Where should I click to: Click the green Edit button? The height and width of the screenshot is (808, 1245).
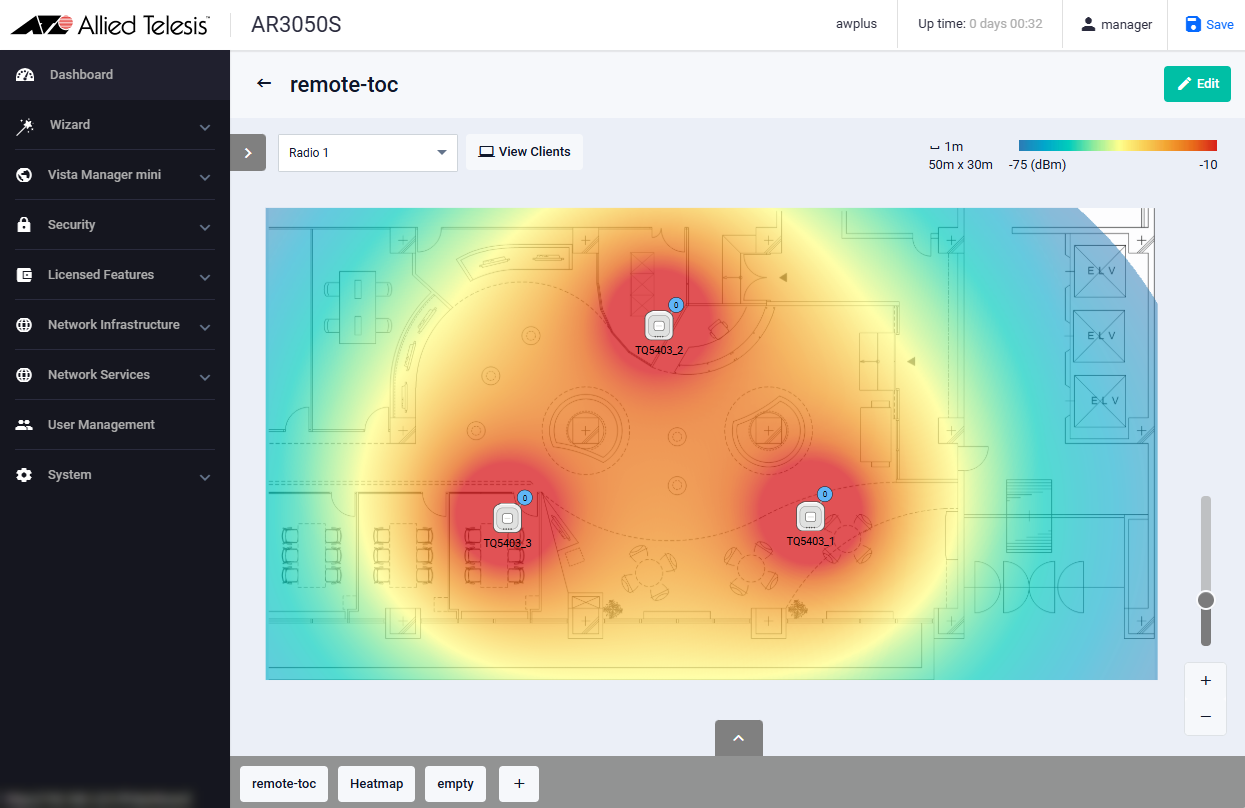1197,84
